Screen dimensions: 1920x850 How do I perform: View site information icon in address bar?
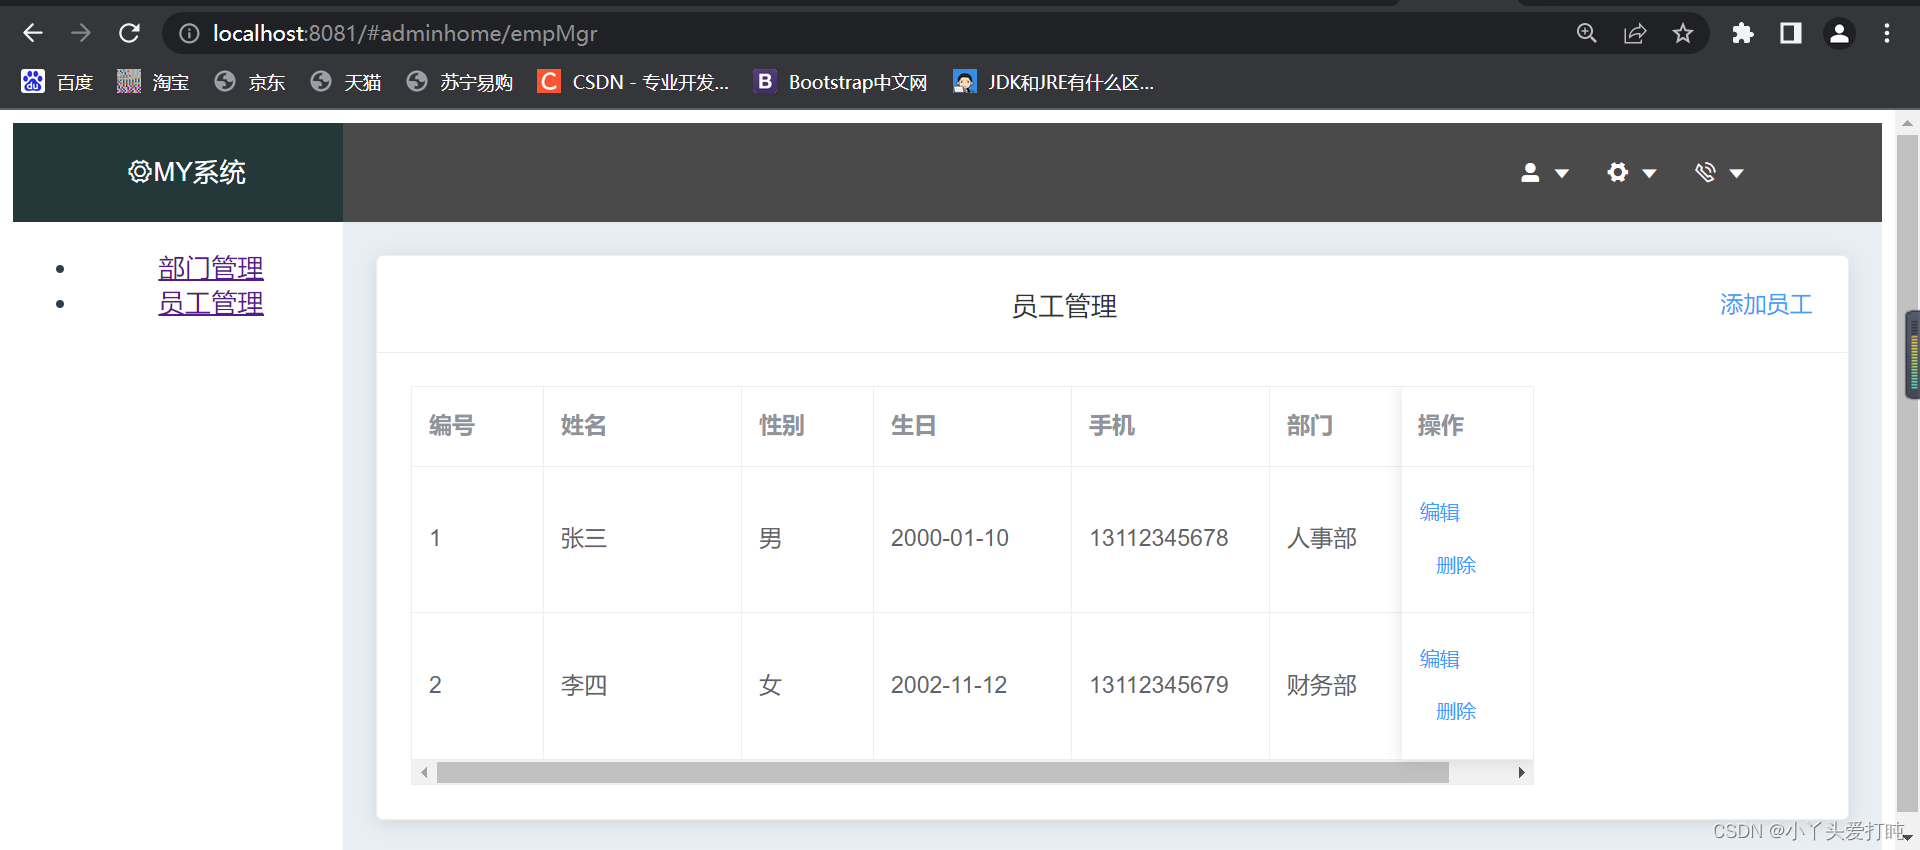click(x=189, y=33)
